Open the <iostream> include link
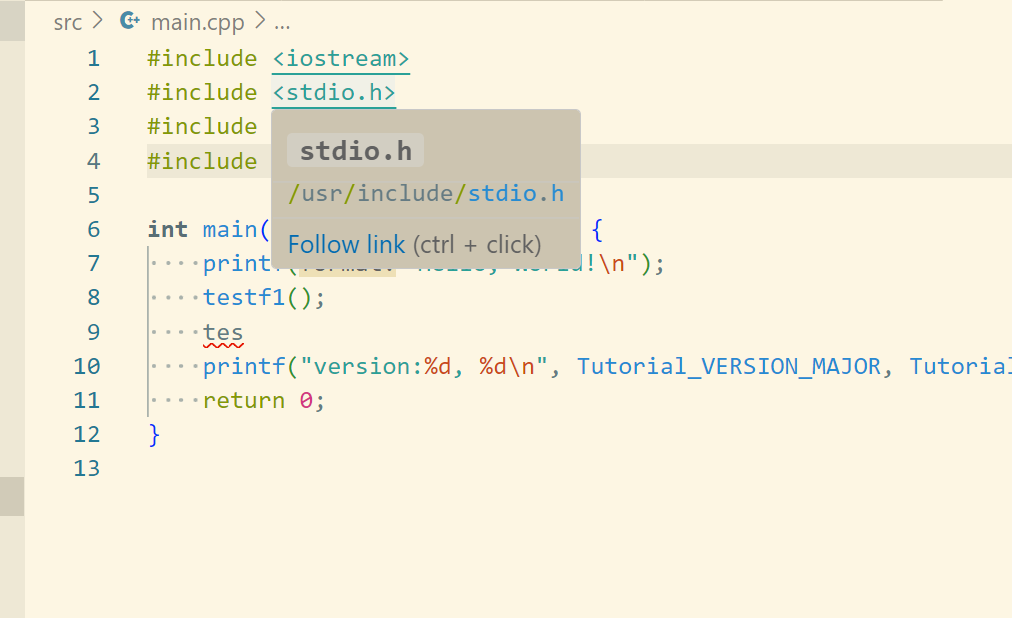Screen dimensions: 1012x618 (340, 58)
